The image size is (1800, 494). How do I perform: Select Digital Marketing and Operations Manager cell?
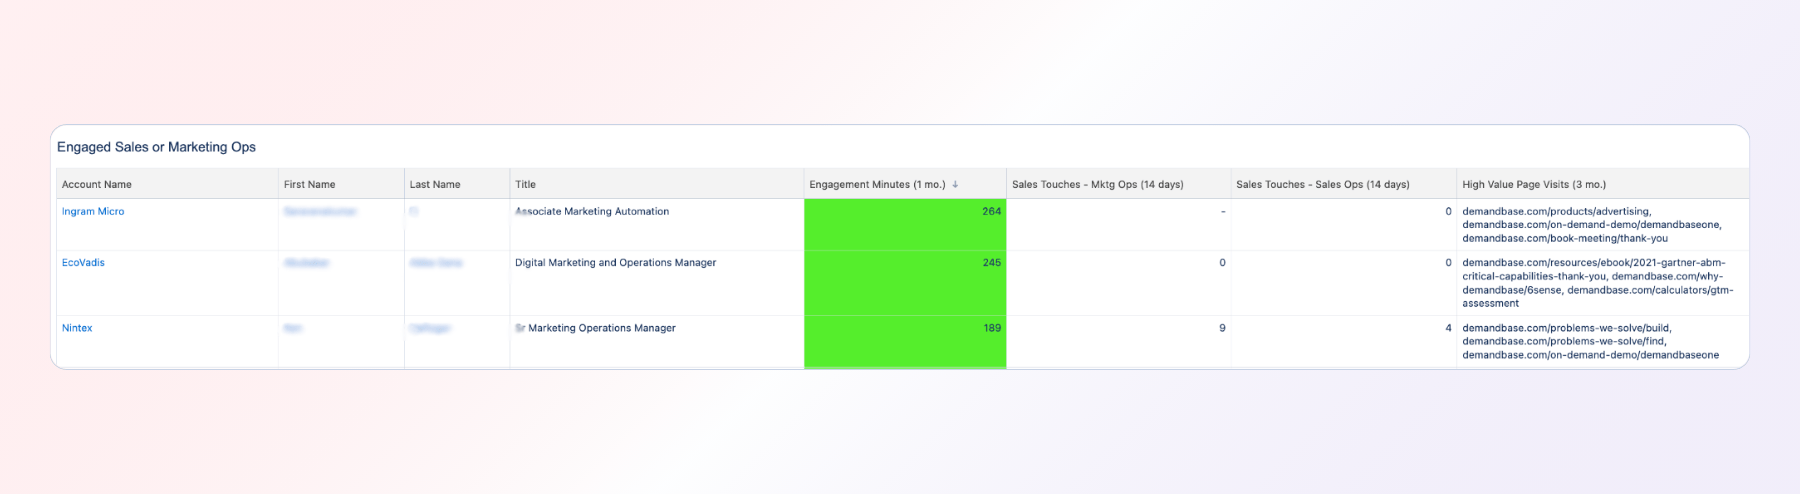[x=615, y=263]
